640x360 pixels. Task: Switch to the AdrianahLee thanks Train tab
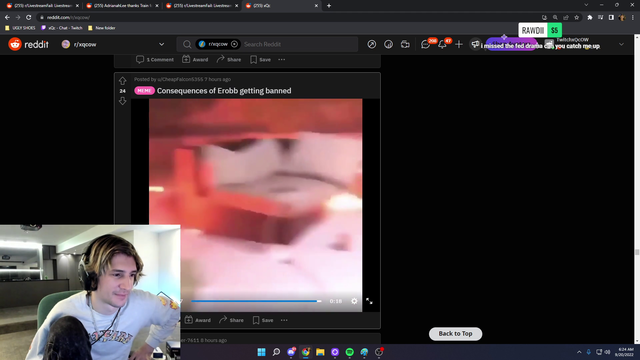pyautogui.click(x=121, y=6)
